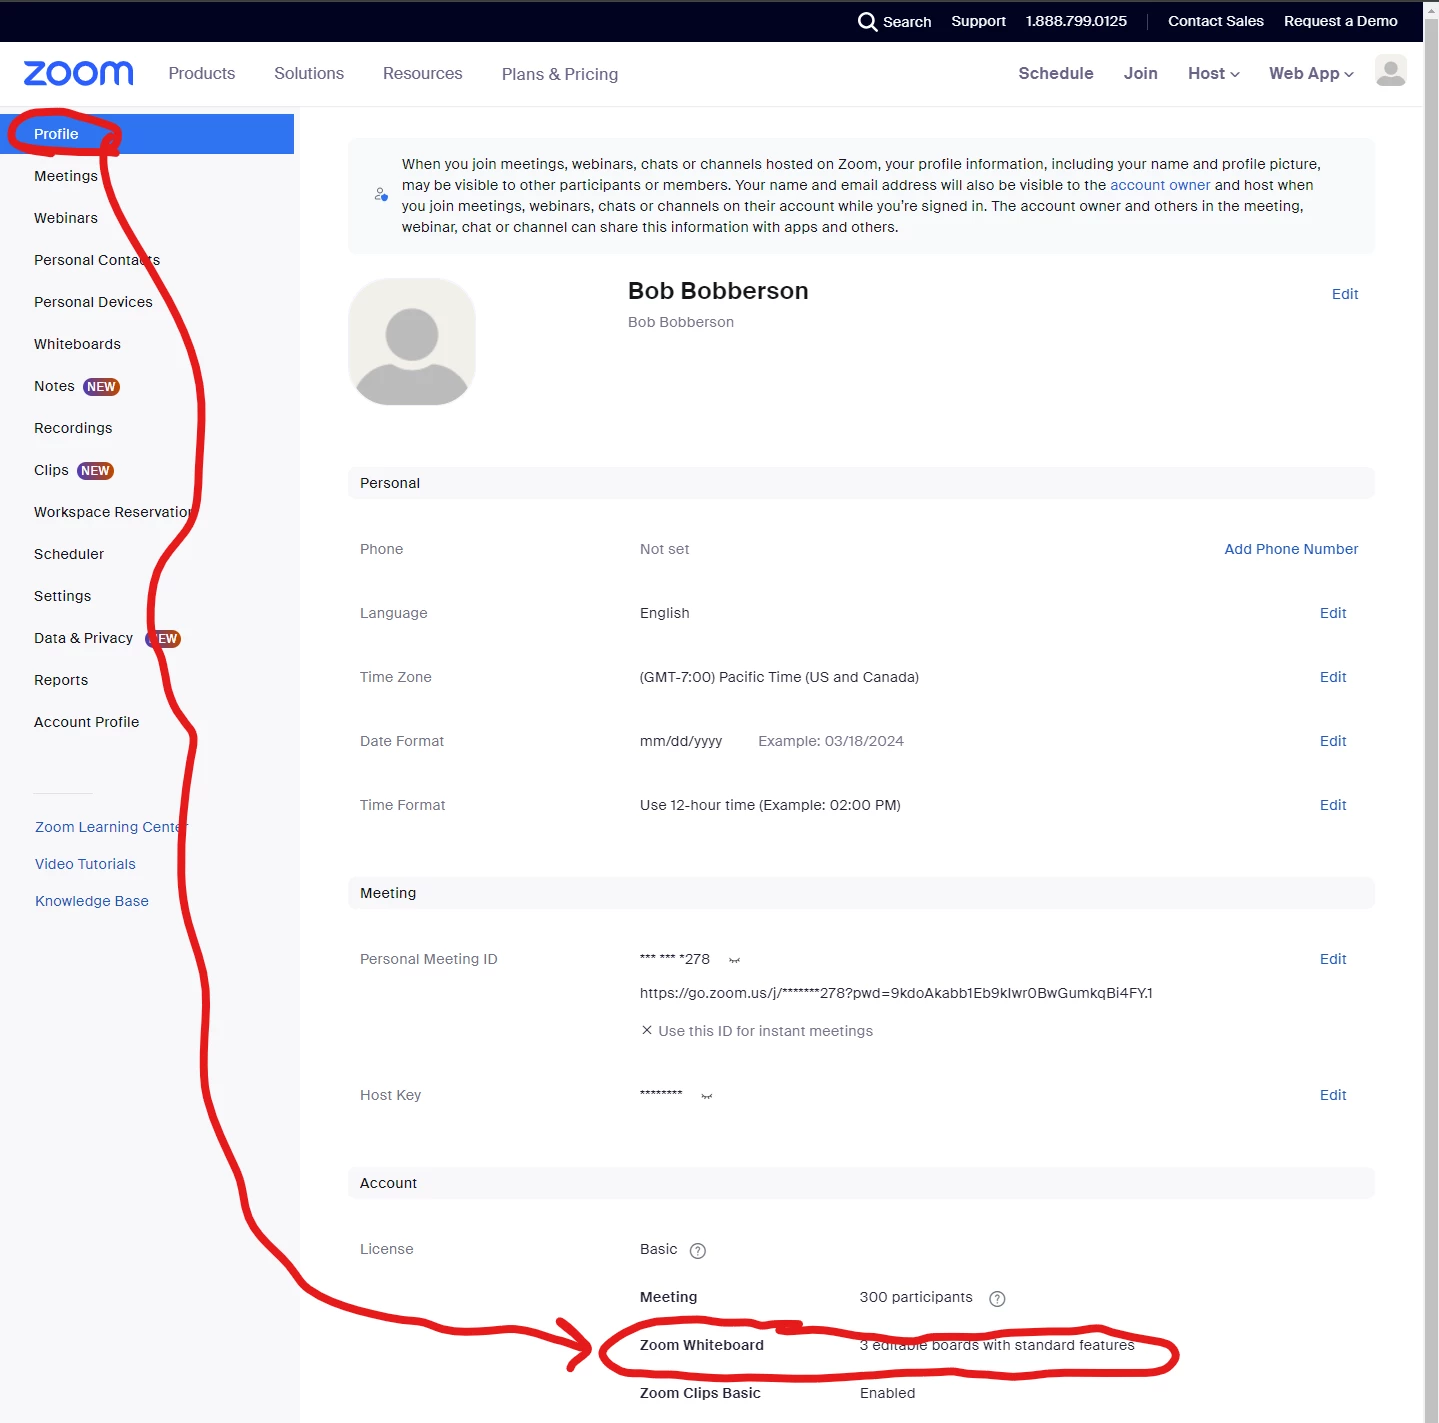
Task: Open Video Tutorials link
Action: (85, 864)
